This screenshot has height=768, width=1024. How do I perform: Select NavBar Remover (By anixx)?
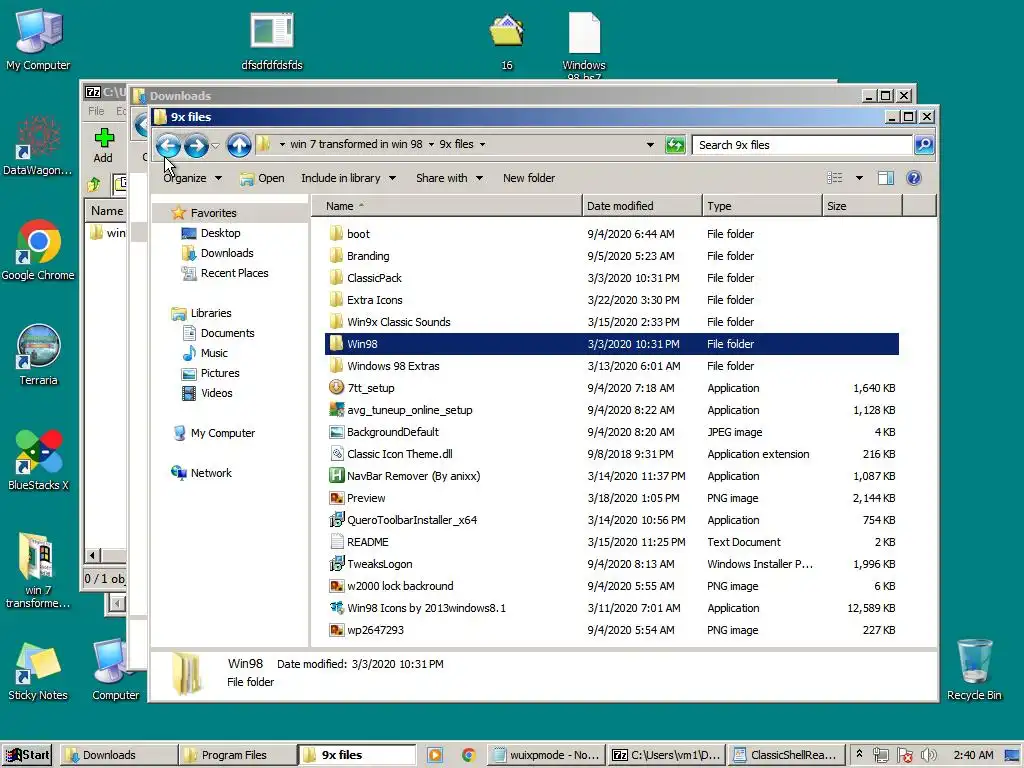(x=611, y=476)
